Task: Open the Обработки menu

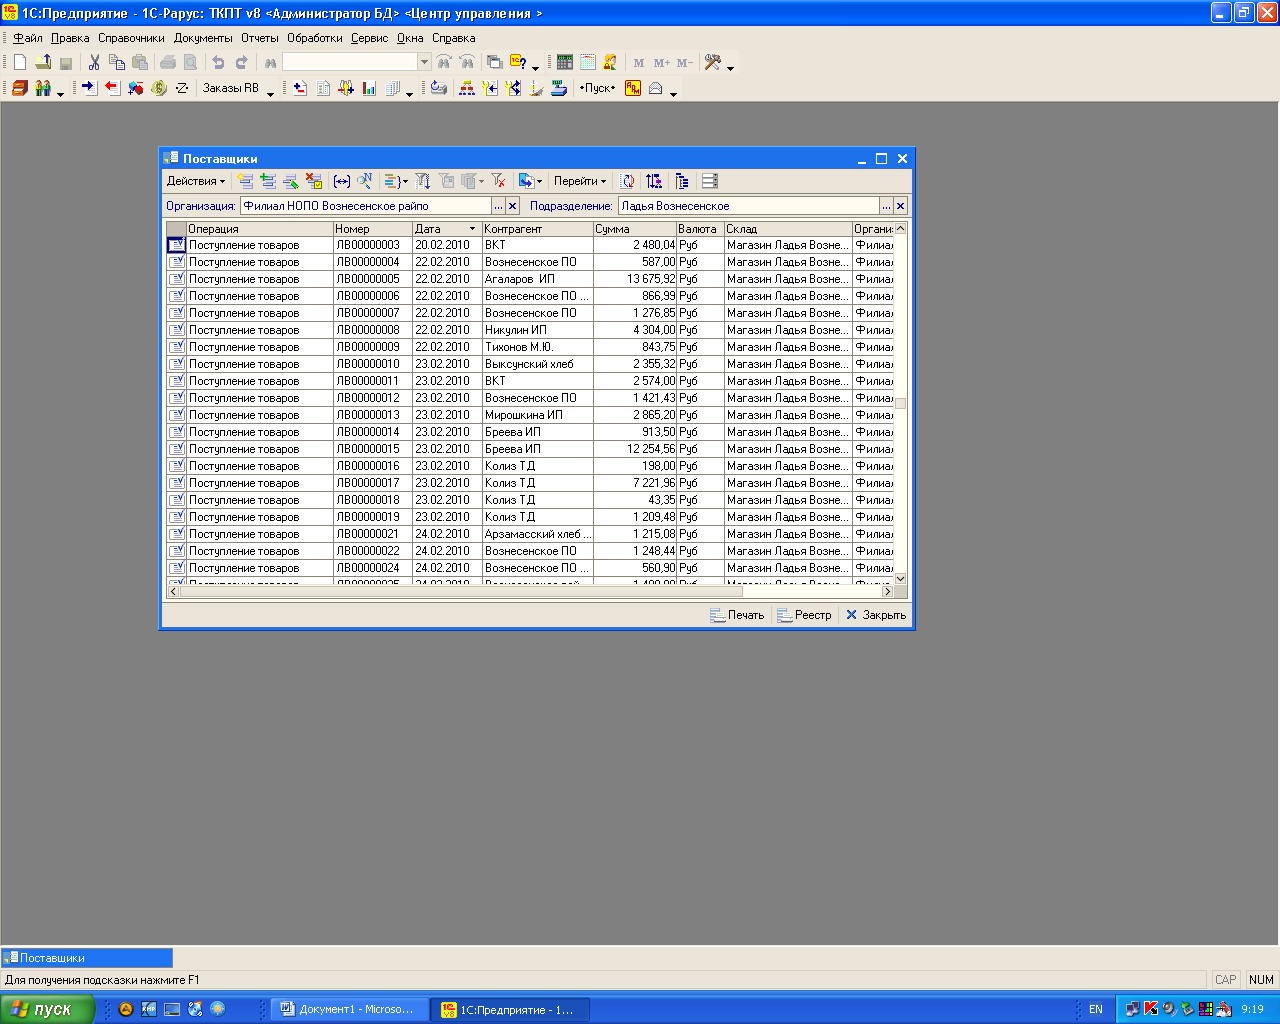Action: pos(315,38)
